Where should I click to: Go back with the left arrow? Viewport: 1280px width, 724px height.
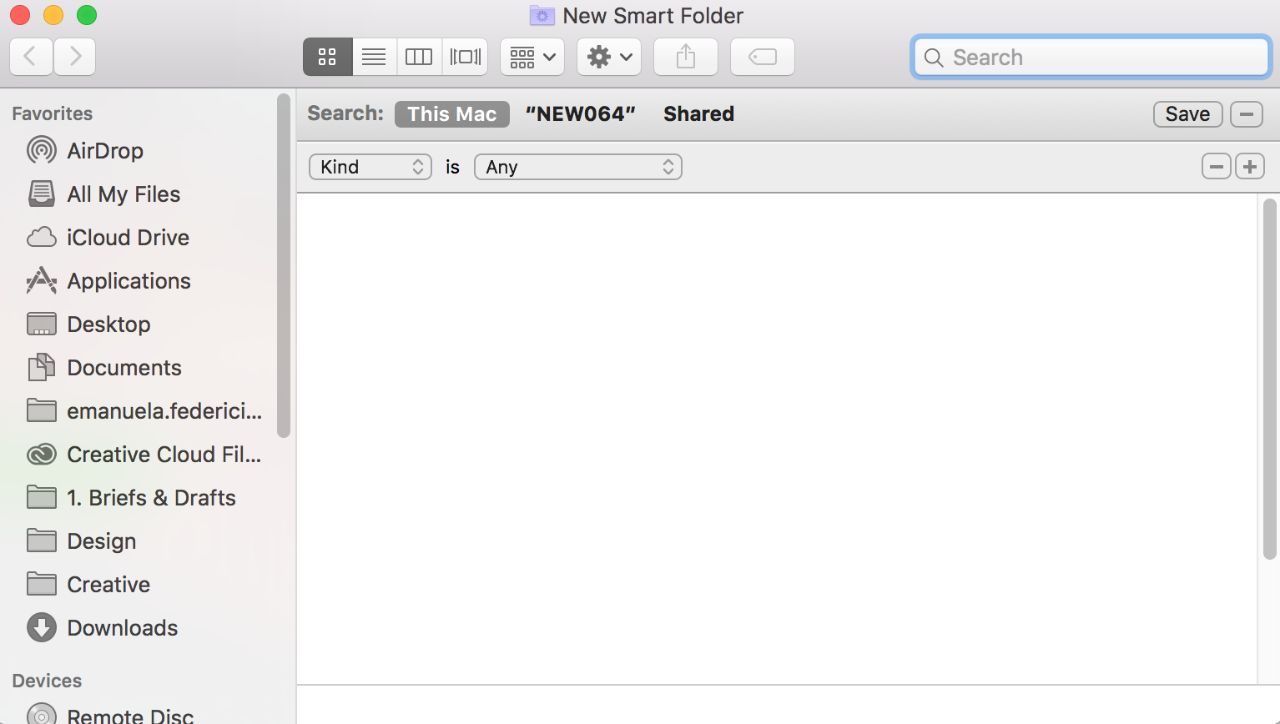click(x=31, y=57)
